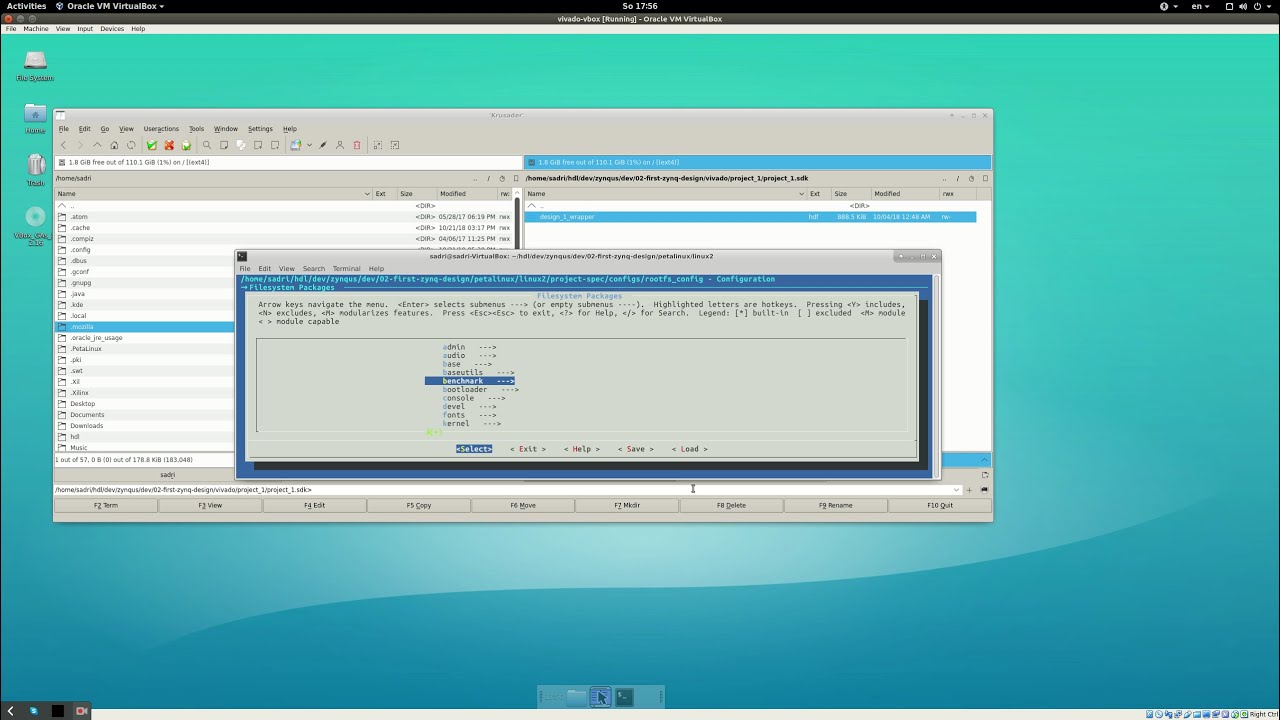Click invert selection icon in toolbar
1280x720 pixels.
click(x=186, y=145)
